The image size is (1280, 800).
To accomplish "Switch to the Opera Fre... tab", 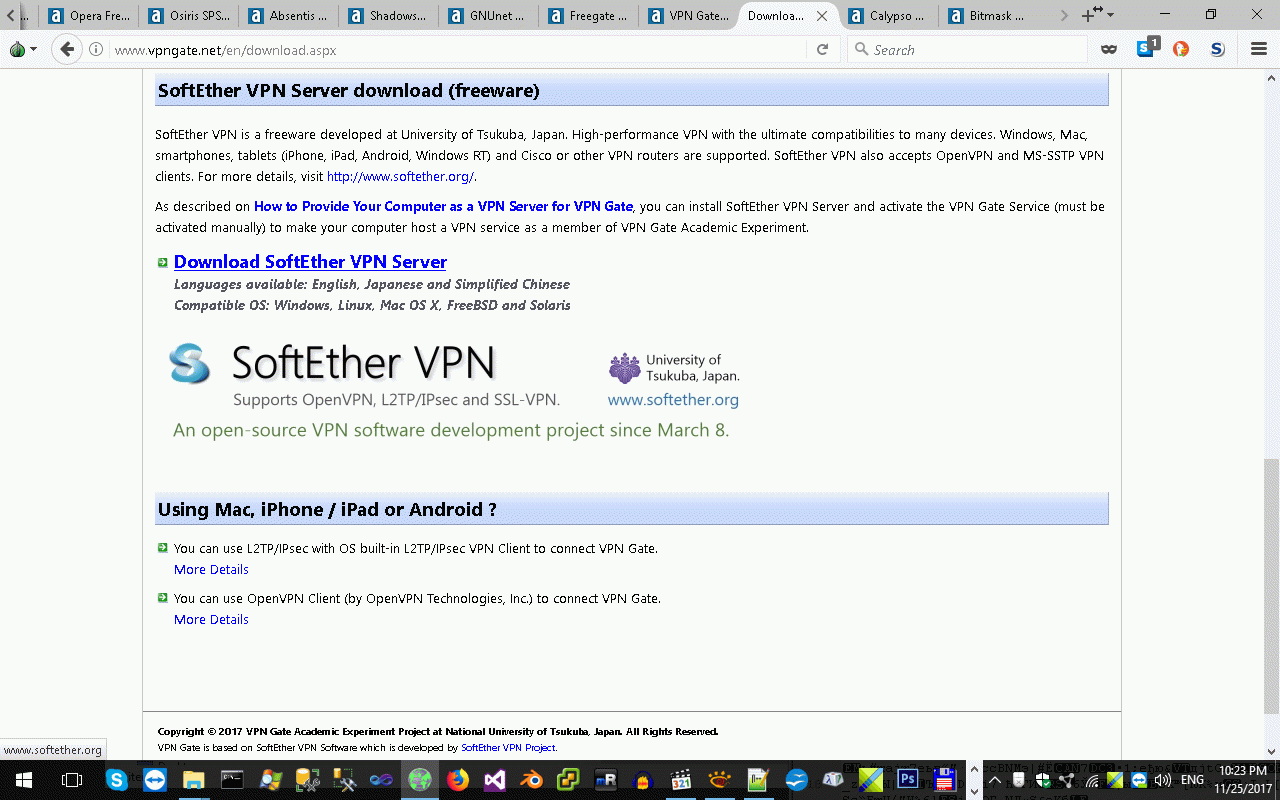I will [89, 16].
